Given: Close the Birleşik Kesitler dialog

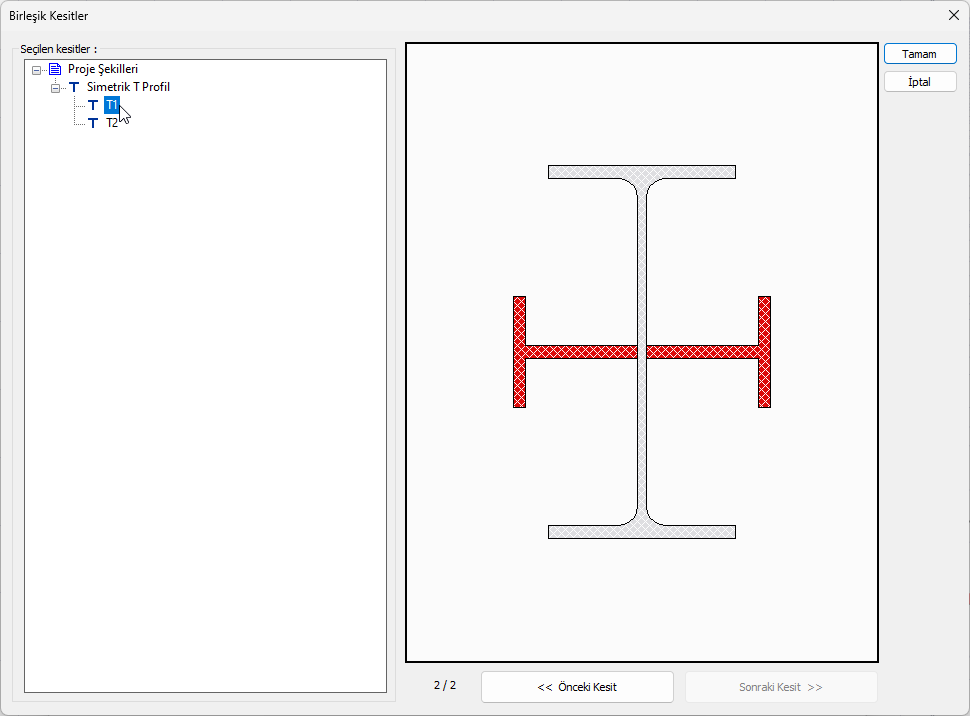Looking at the screenshot, I should pos(953,15).
